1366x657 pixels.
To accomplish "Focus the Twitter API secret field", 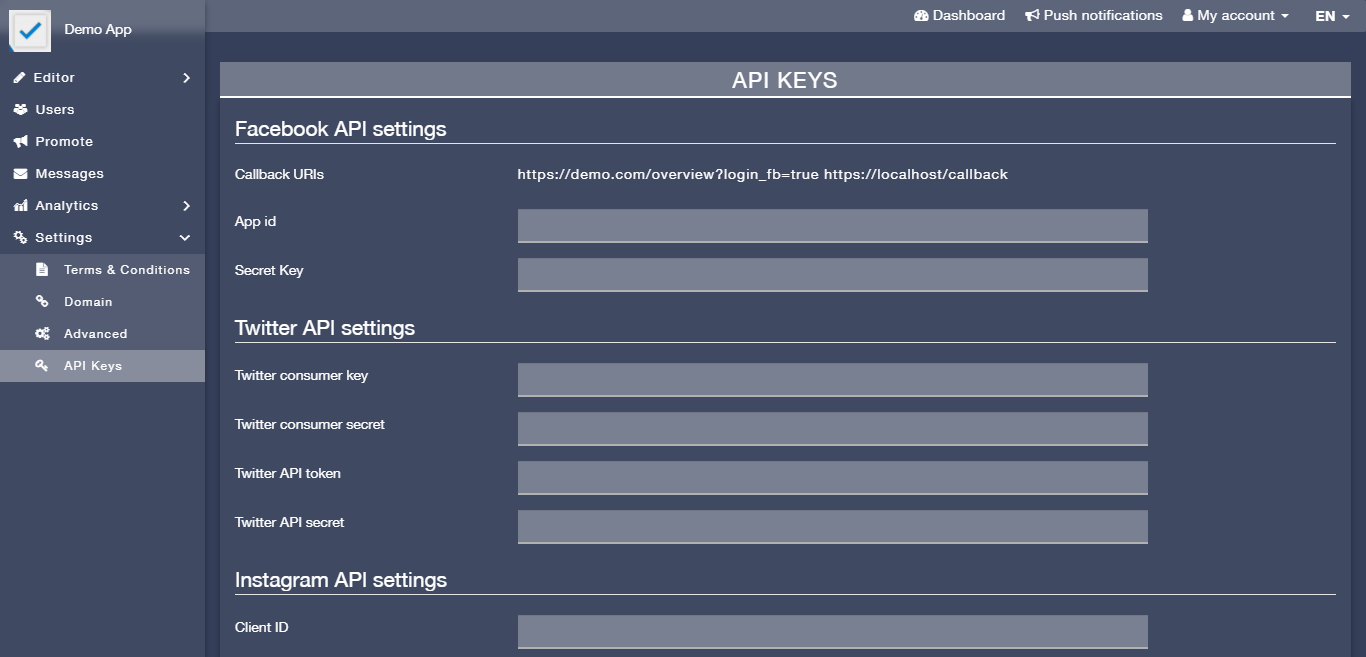I will (833, 527).
